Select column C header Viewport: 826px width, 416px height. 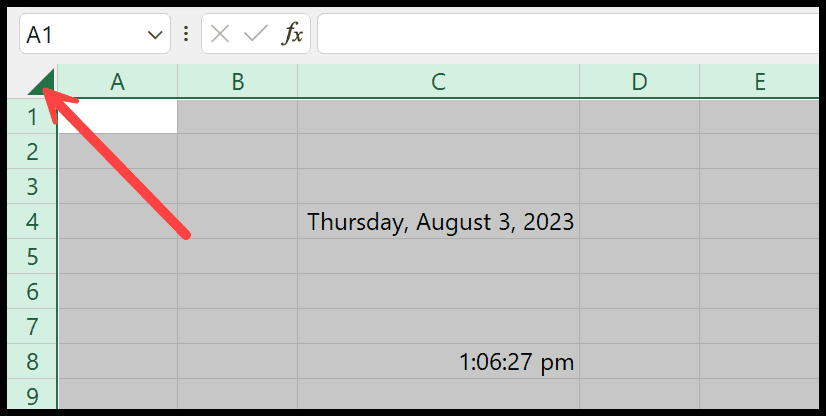[x=439, y=82]
